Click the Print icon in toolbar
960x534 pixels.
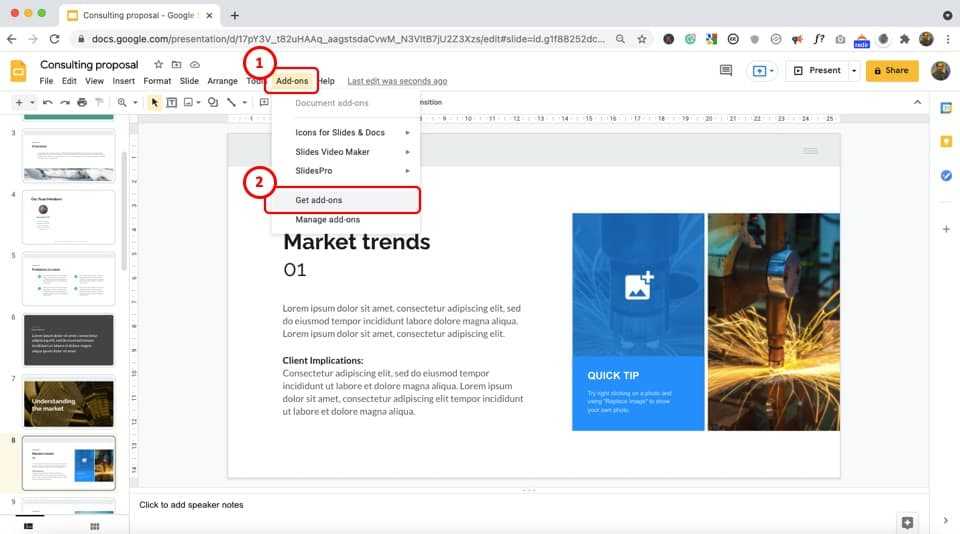pyautogui.click(x=80, y=102)
